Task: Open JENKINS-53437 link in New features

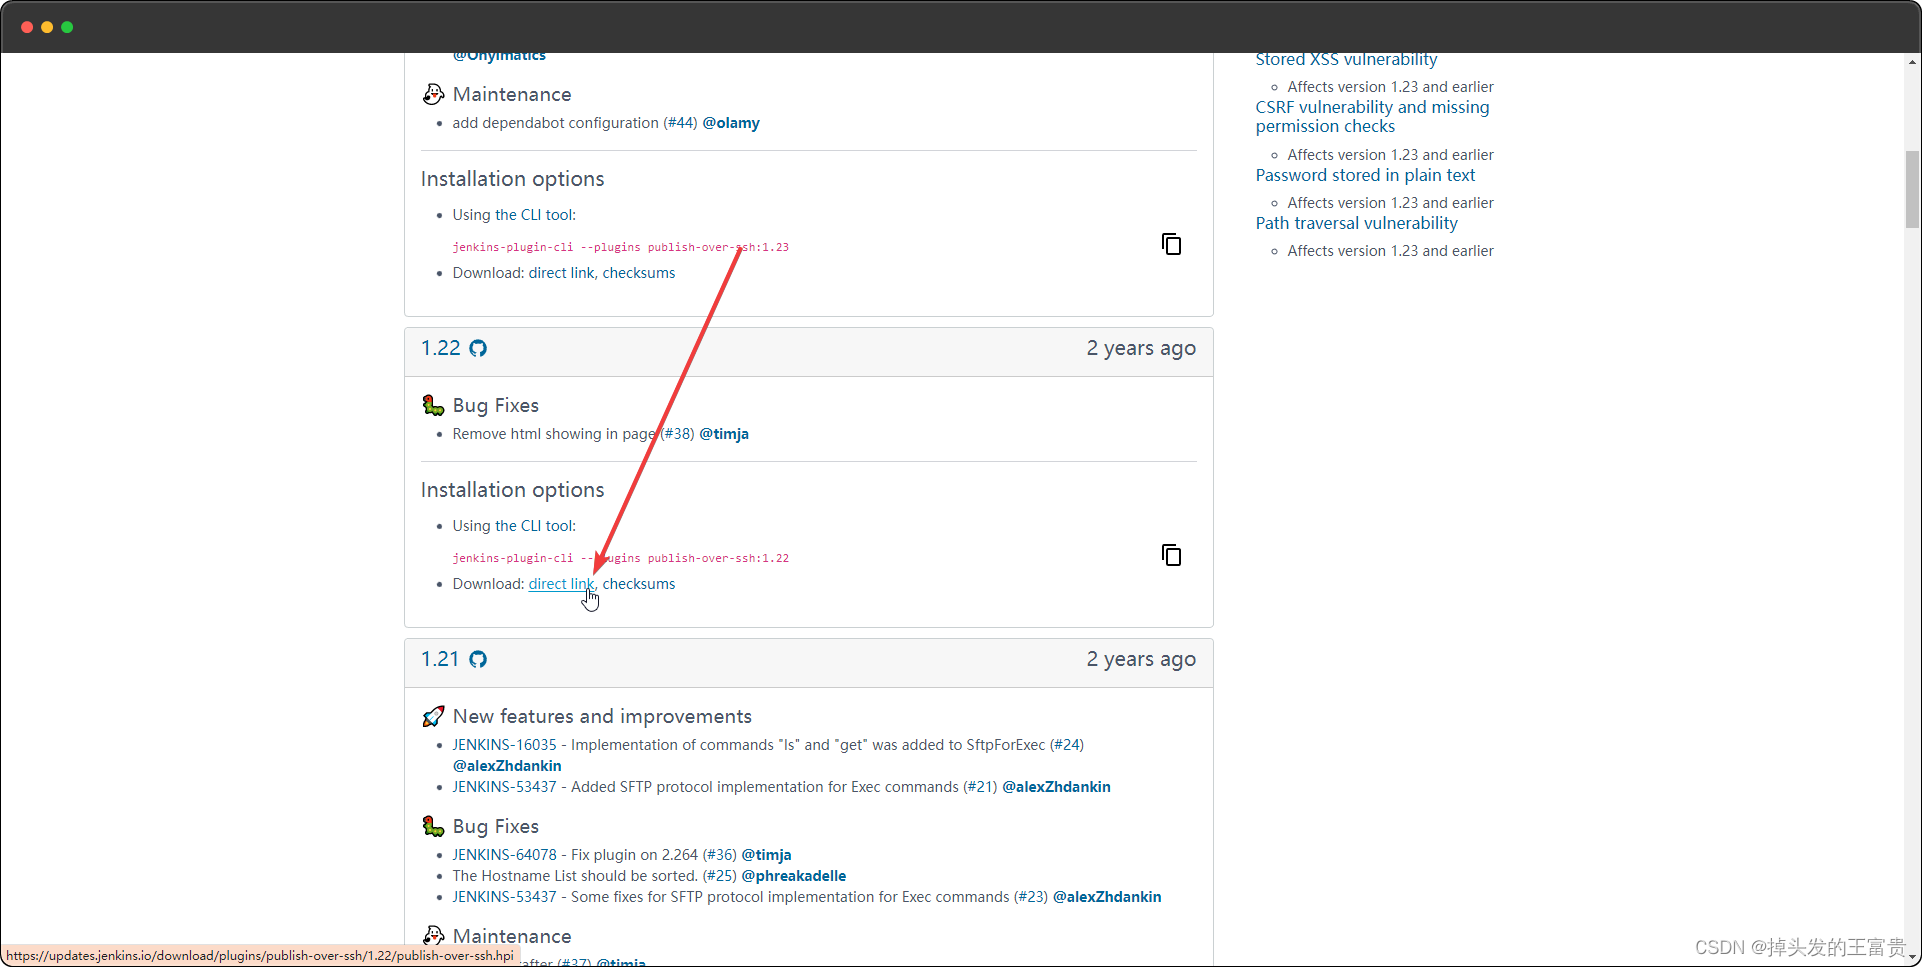Action: point(504,787)
